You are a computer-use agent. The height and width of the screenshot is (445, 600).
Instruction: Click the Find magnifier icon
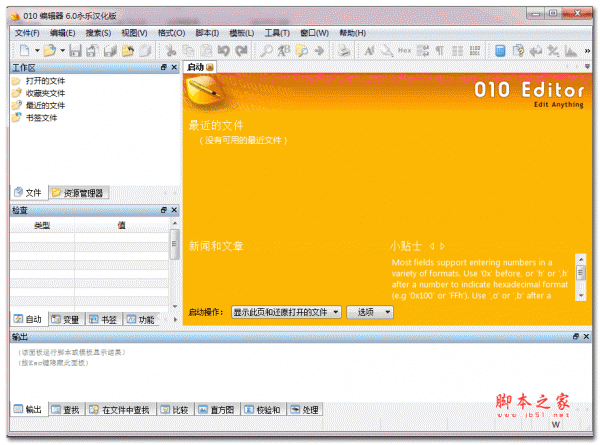tap(266, 51)
